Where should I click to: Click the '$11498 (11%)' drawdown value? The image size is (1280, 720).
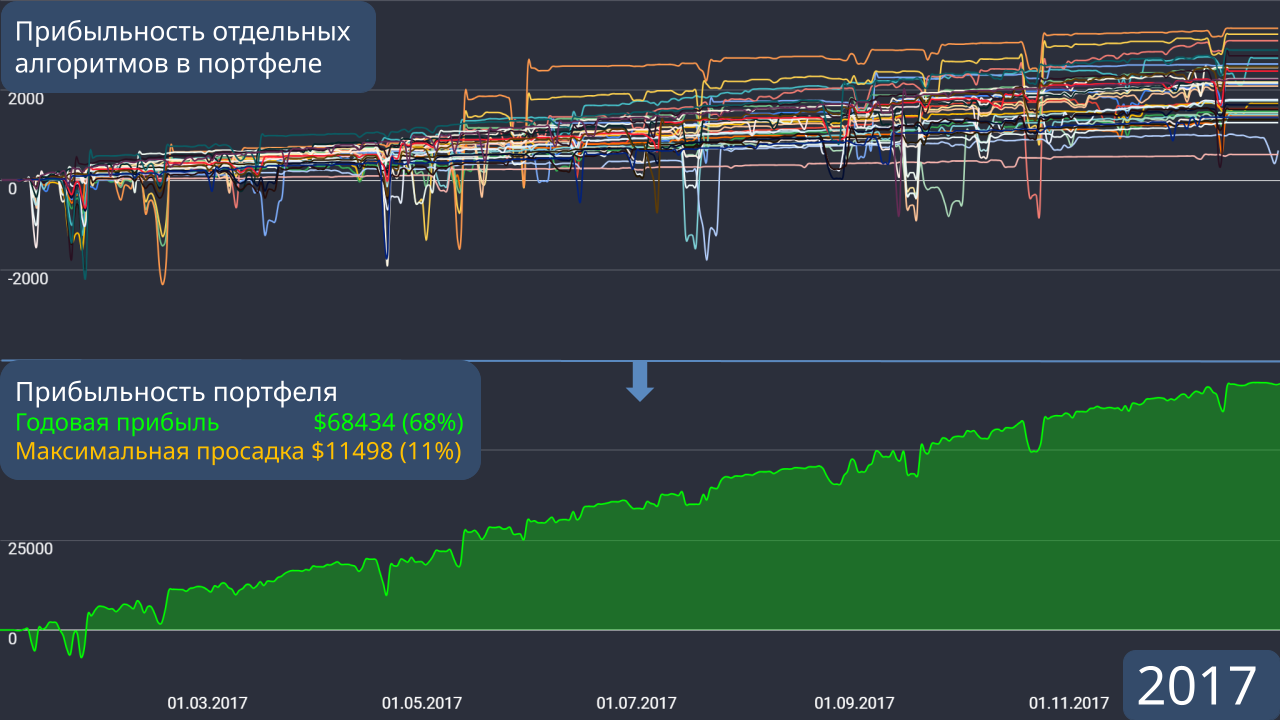pyautogui.click(x=386, y=451)
